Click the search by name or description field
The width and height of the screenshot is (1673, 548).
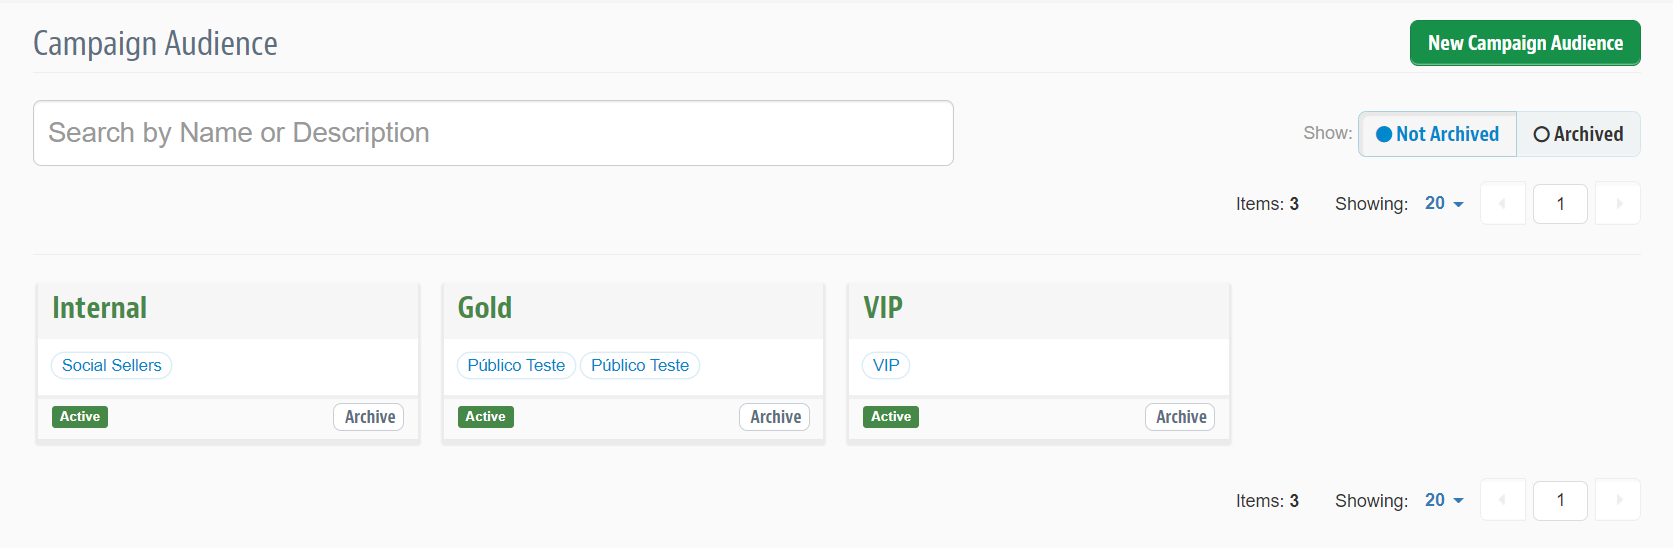click(493, 133)
